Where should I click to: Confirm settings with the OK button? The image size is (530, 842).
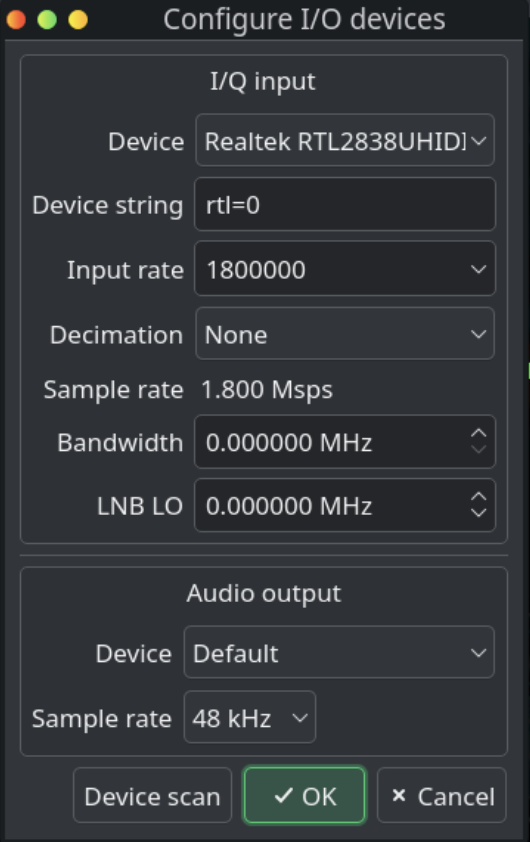click(304, 796)
